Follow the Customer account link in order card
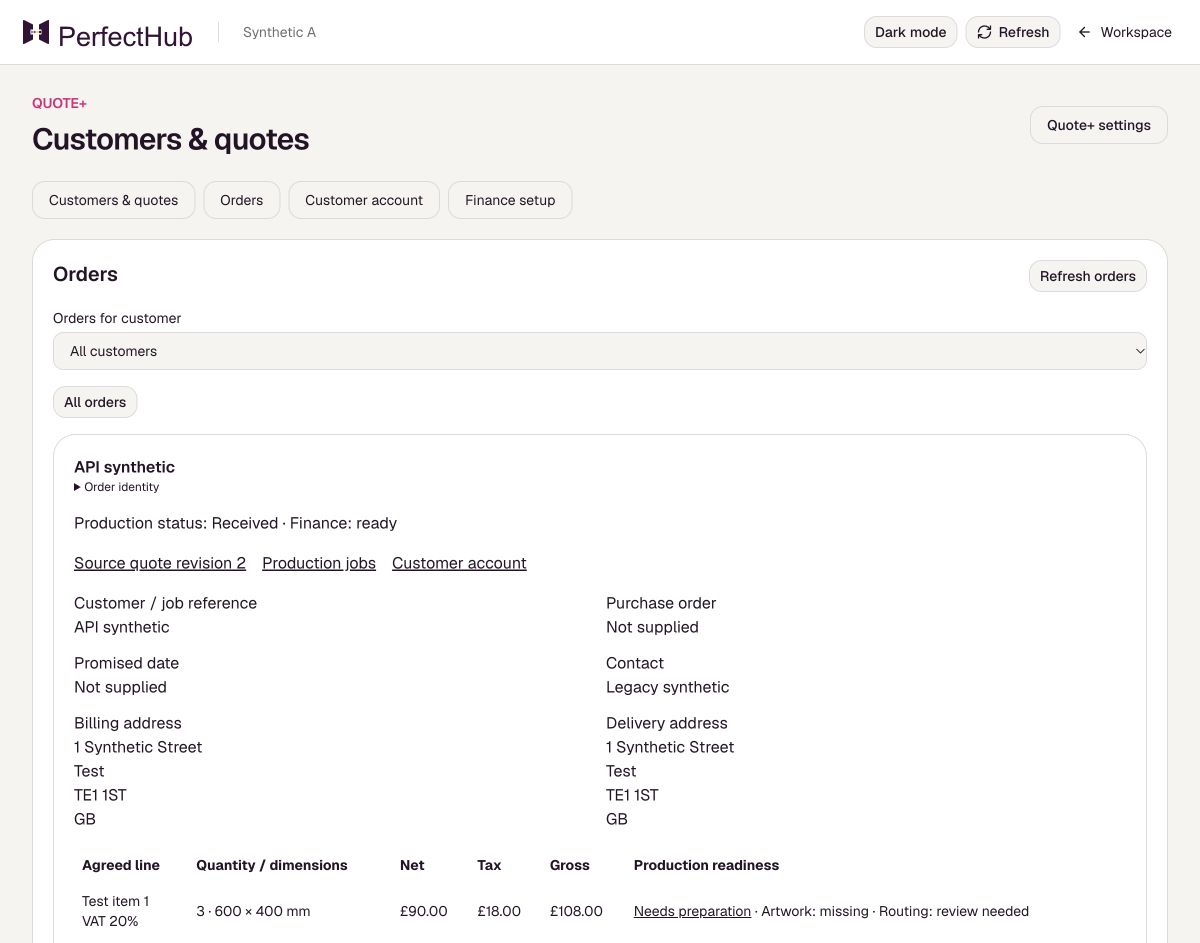Viewport: 1200px width, 943px height. click(459, 563)
